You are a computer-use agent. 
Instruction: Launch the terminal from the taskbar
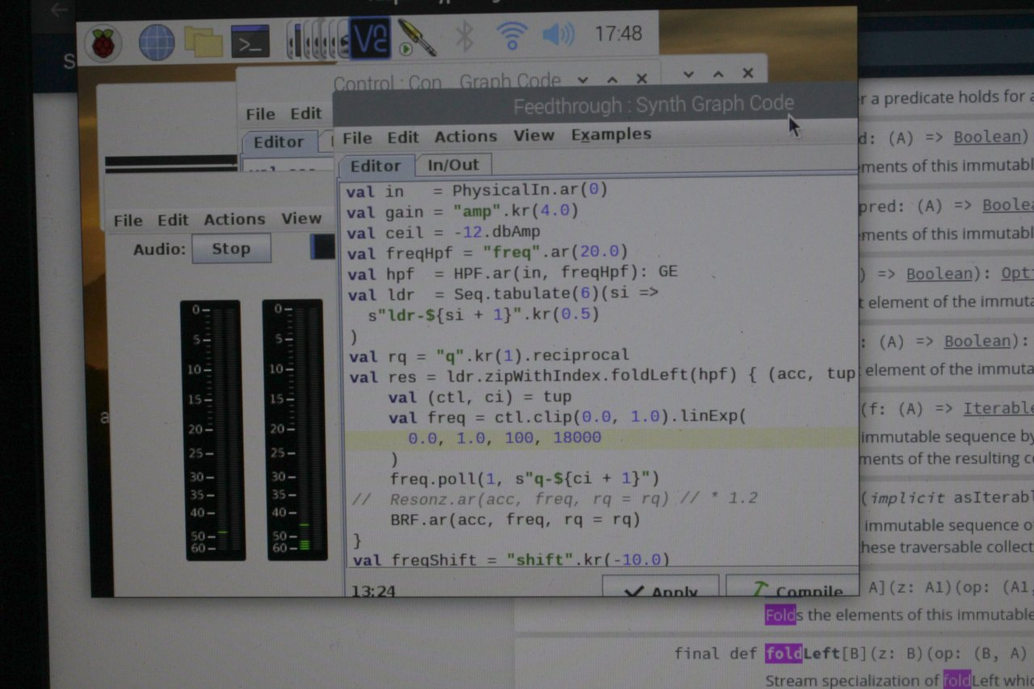tap(249, 42)
